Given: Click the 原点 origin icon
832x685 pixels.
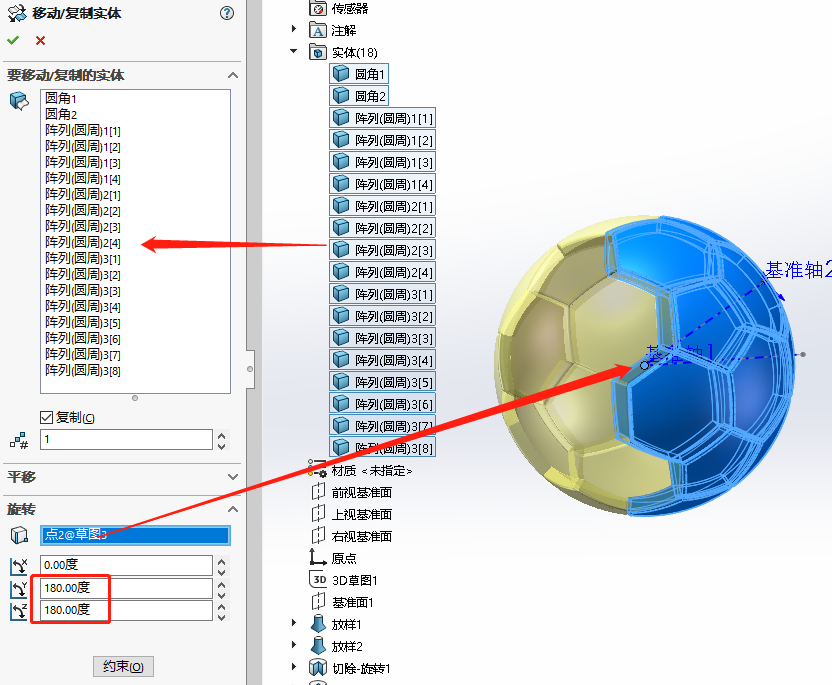Looking at the screenshot, I should tap(317, 556).
